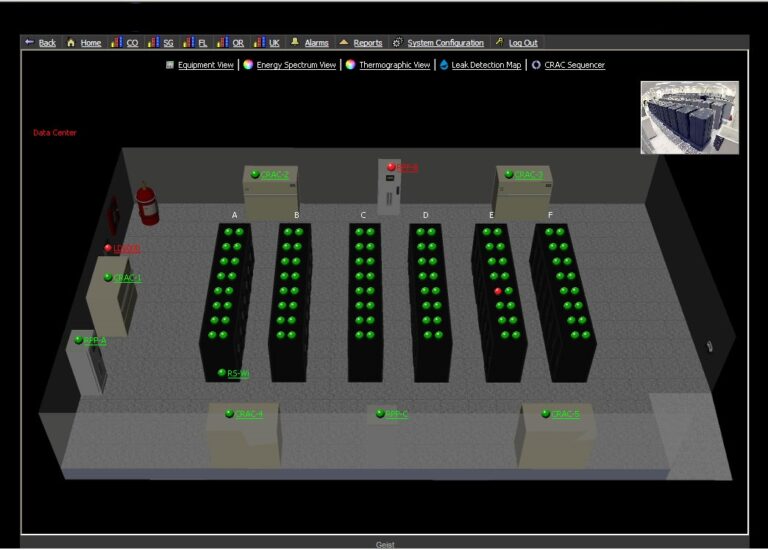Click the CRAC-5 green status indicator
768x550 pixels.
point(546,413)
